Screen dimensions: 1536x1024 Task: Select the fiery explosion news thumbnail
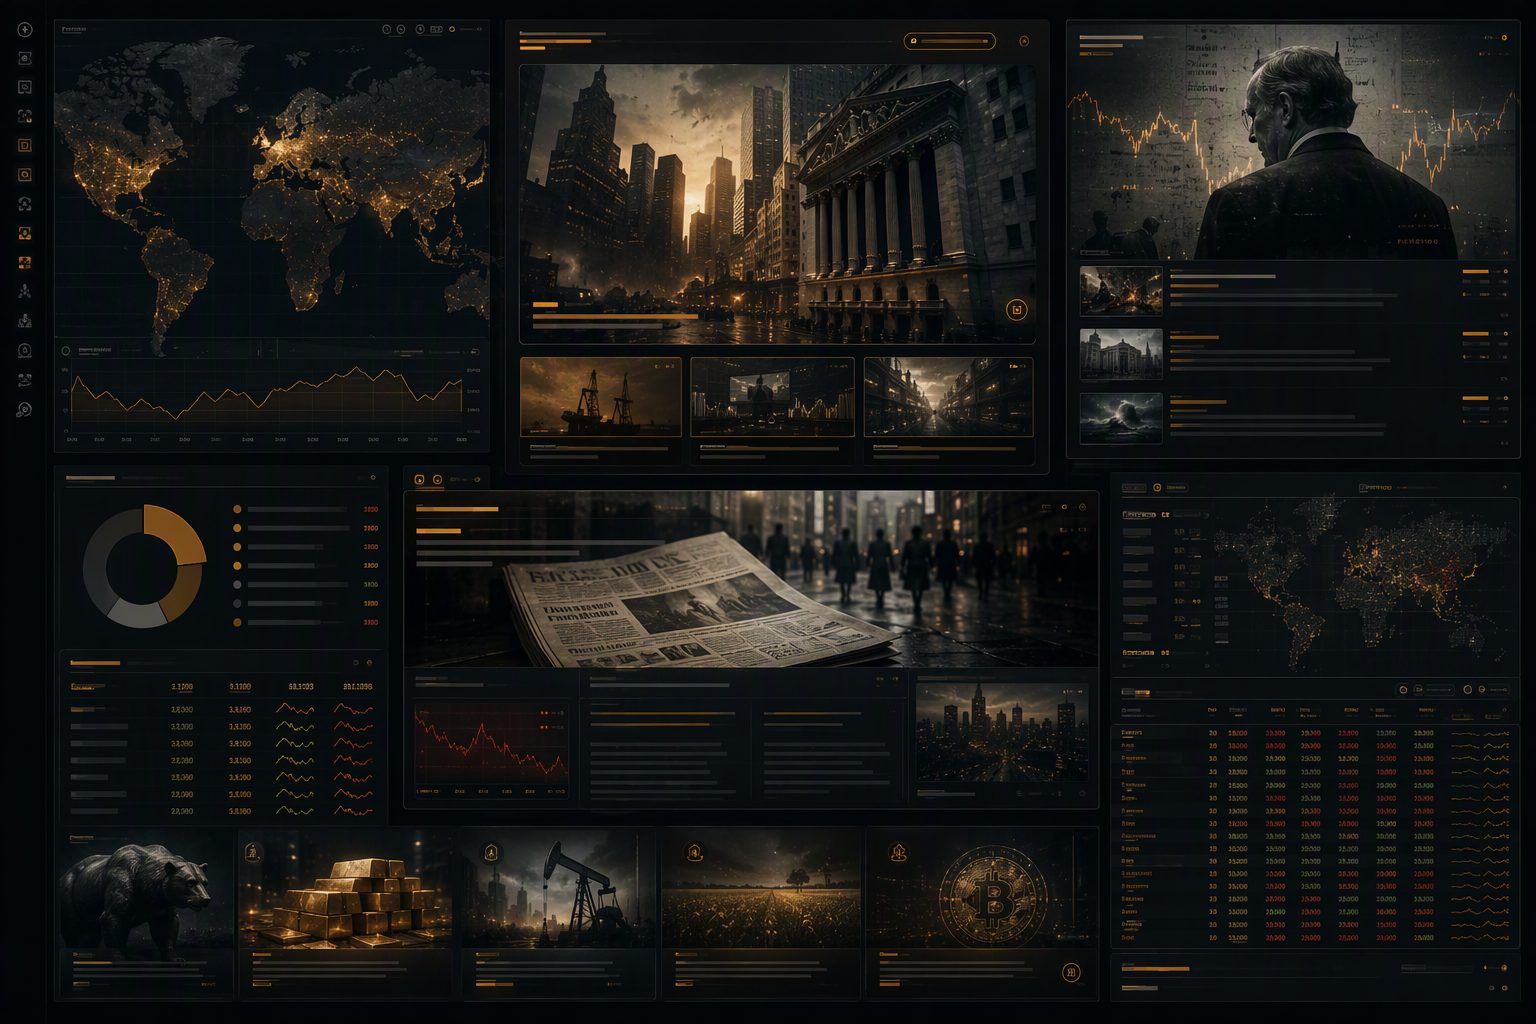pos(1121,291)
